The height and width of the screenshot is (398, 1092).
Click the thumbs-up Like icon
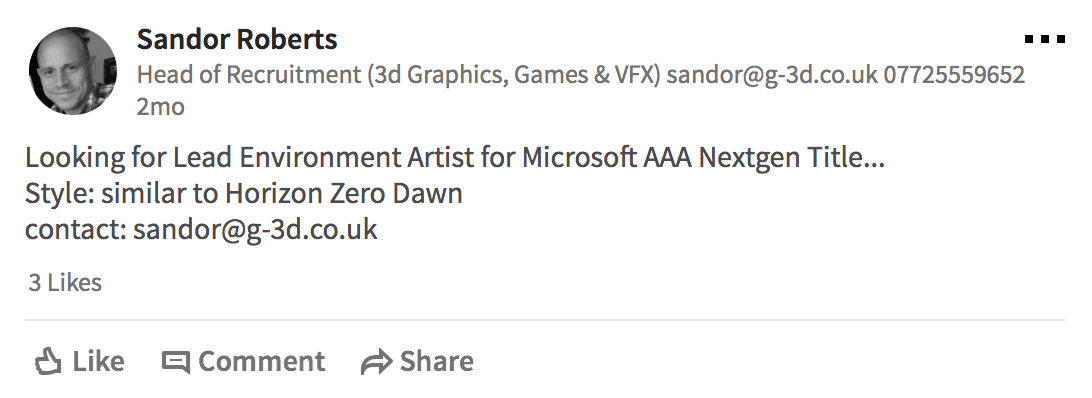click(48, 362)
